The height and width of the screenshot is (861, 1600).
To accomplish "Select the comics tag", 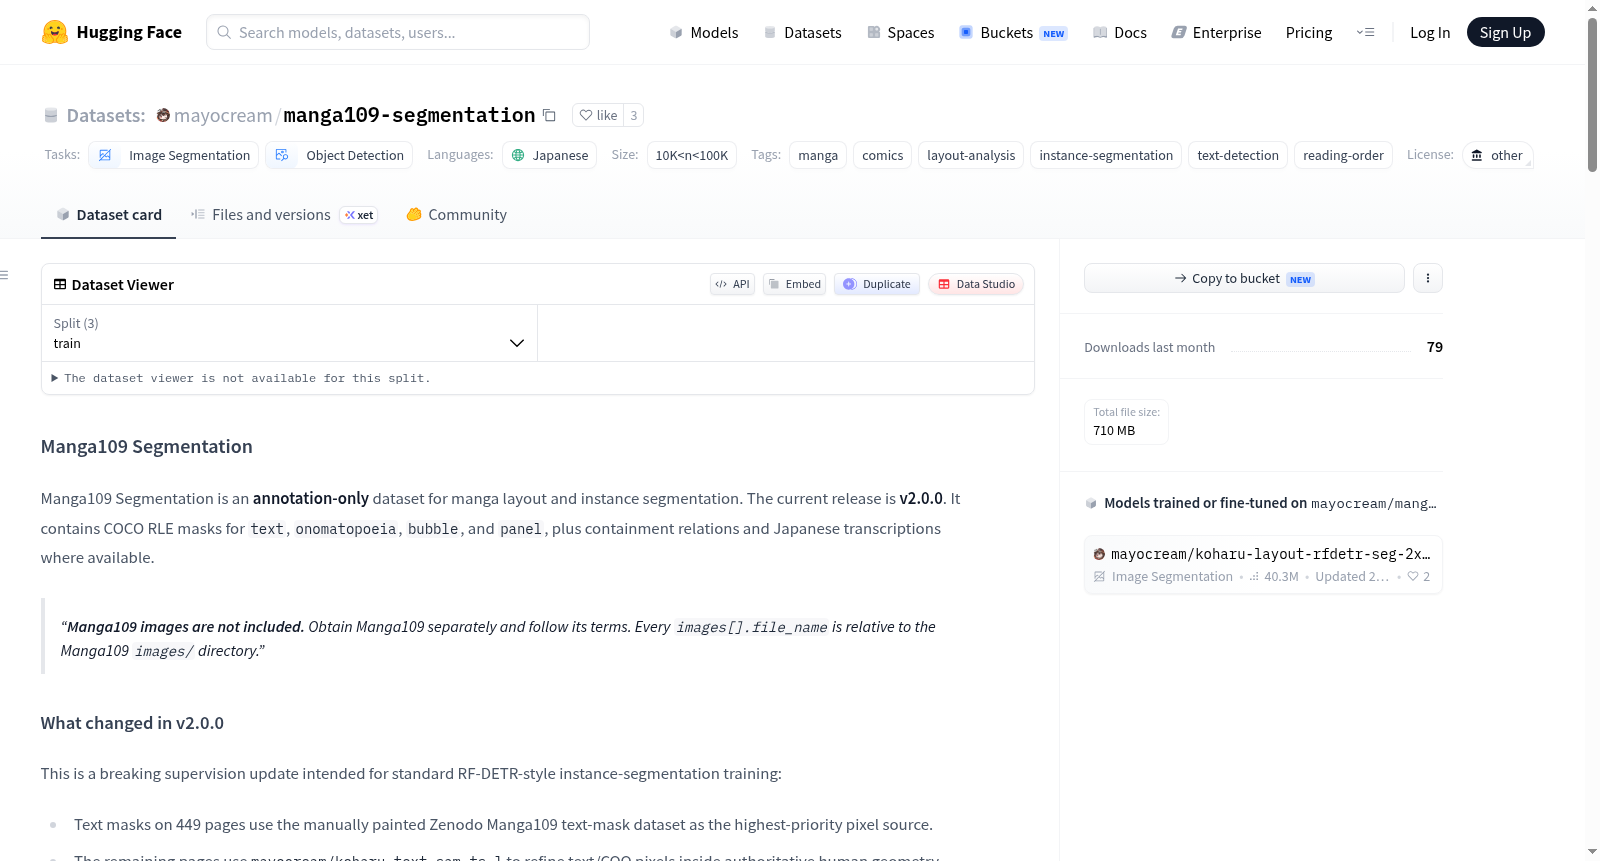I will tap(882, 155).
